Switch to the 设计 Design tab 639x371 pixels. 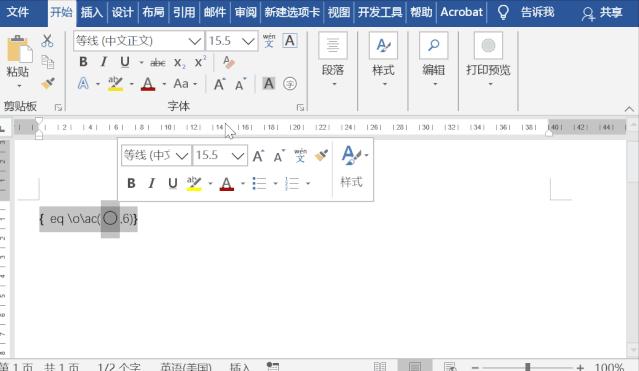click(x=122, y=12)
